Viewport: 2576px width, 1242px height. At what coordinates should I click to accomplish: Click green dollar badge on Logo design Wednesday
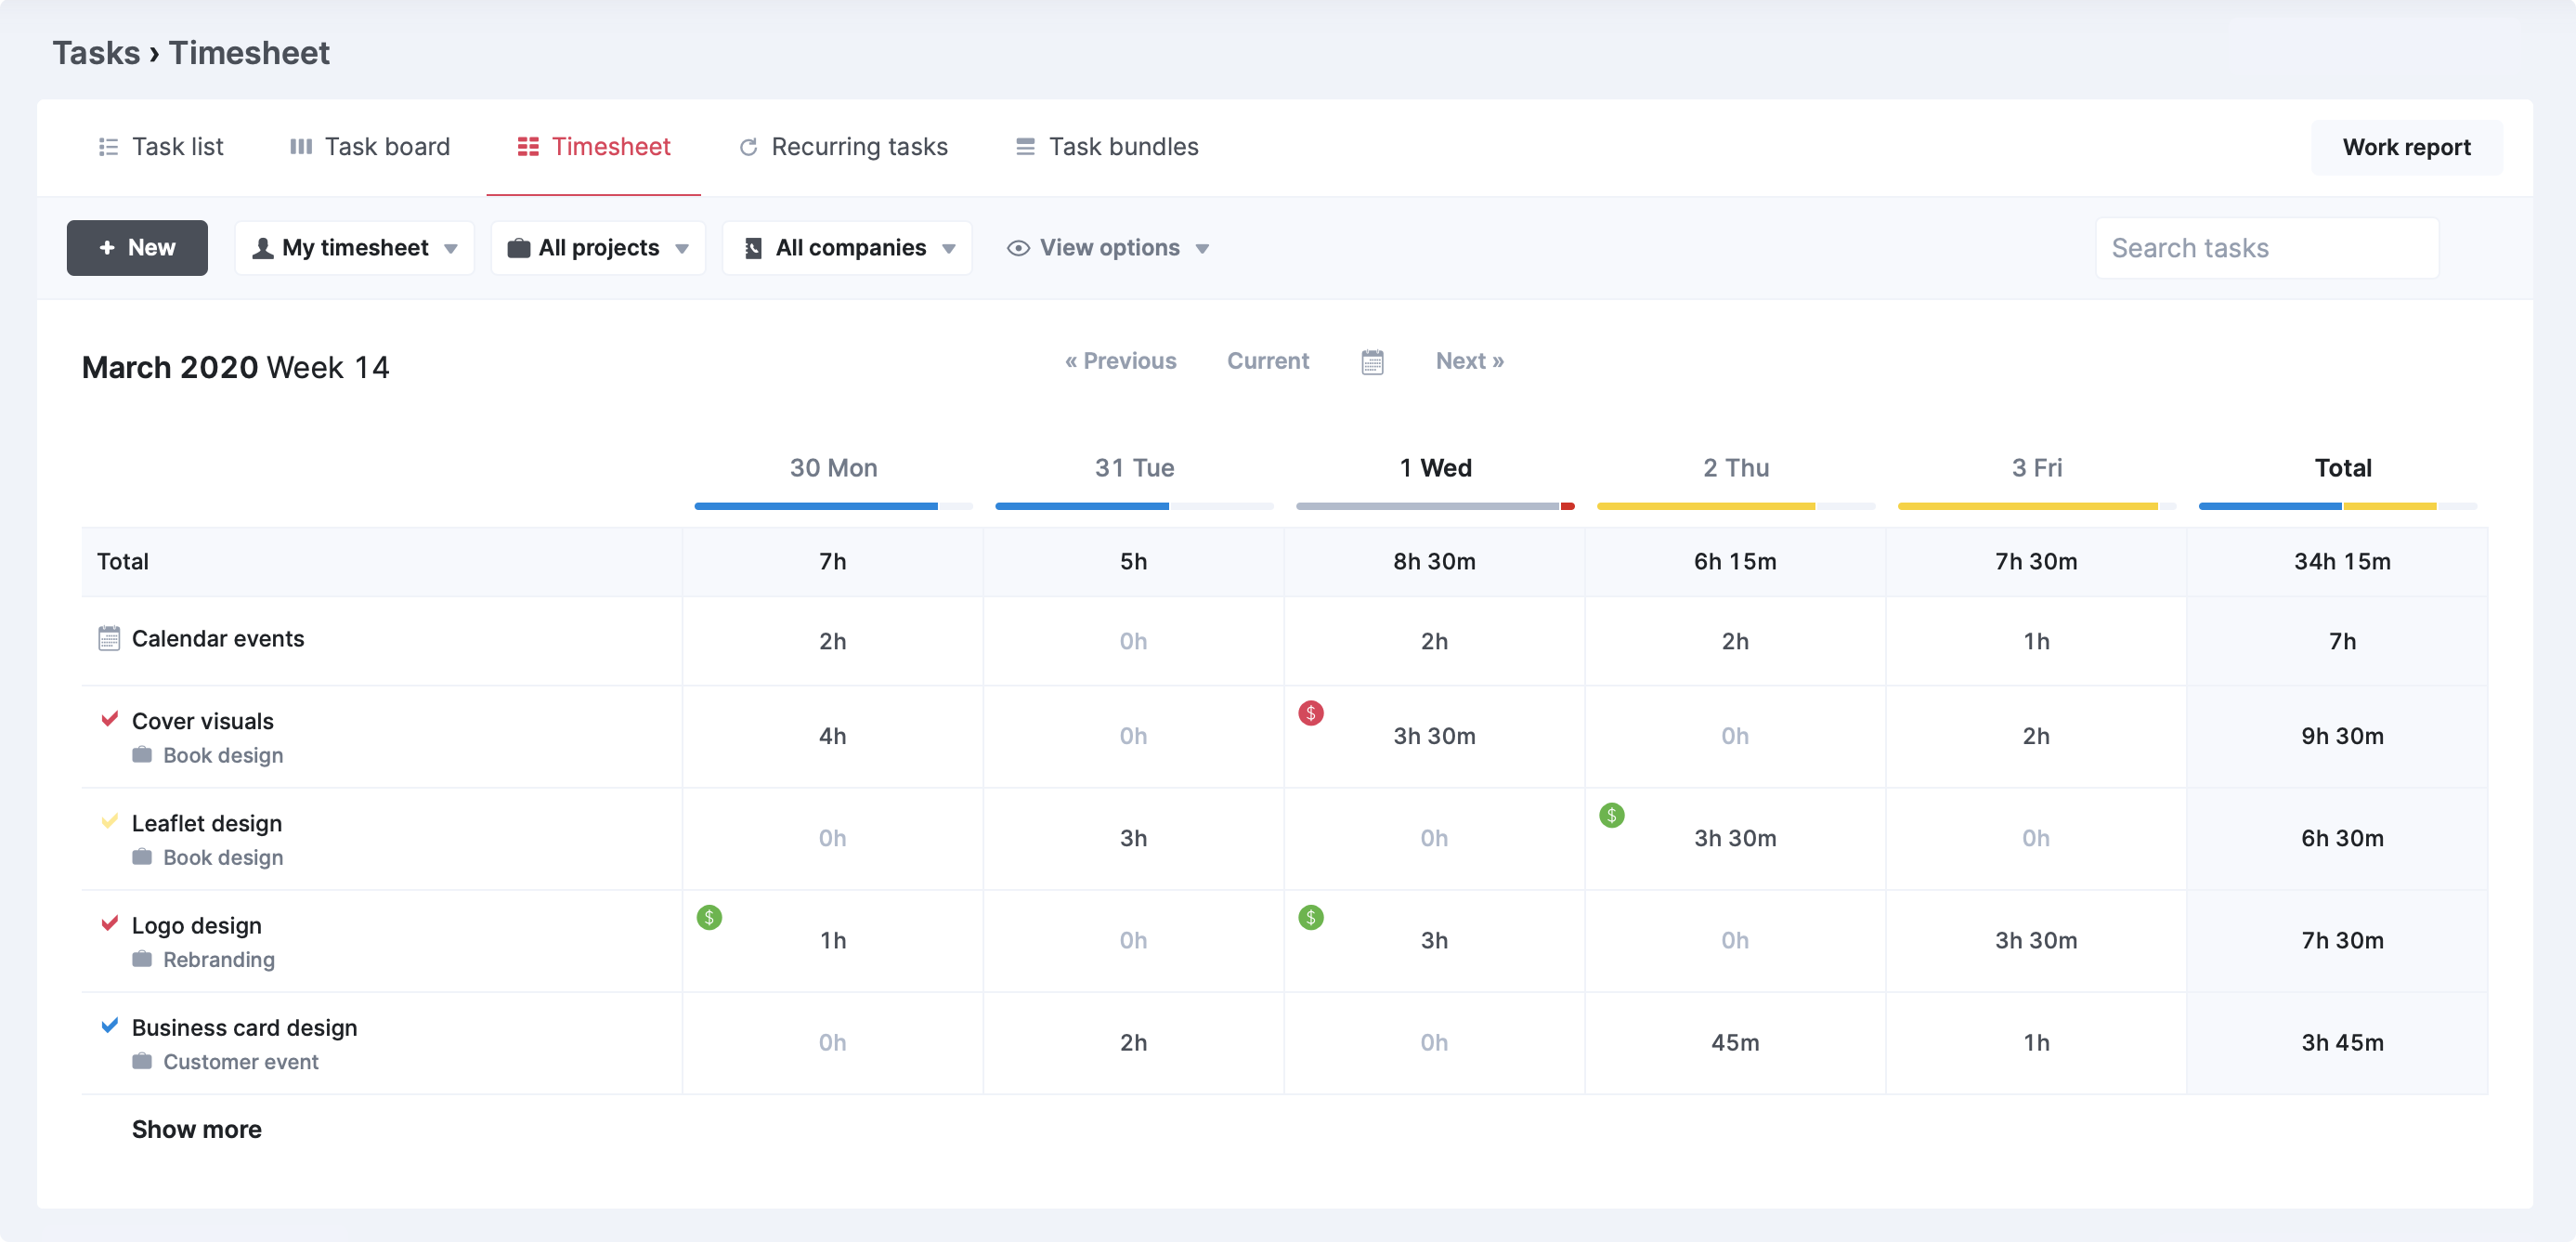click(x=1310, y=917)
